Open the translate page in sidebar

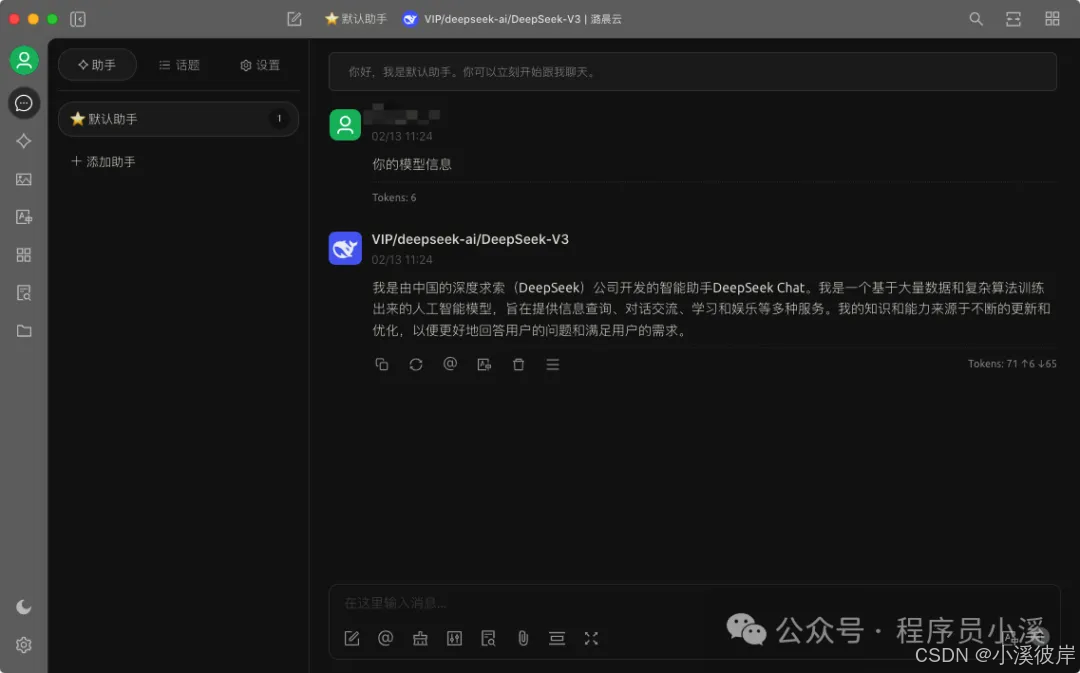click(24, 217)
